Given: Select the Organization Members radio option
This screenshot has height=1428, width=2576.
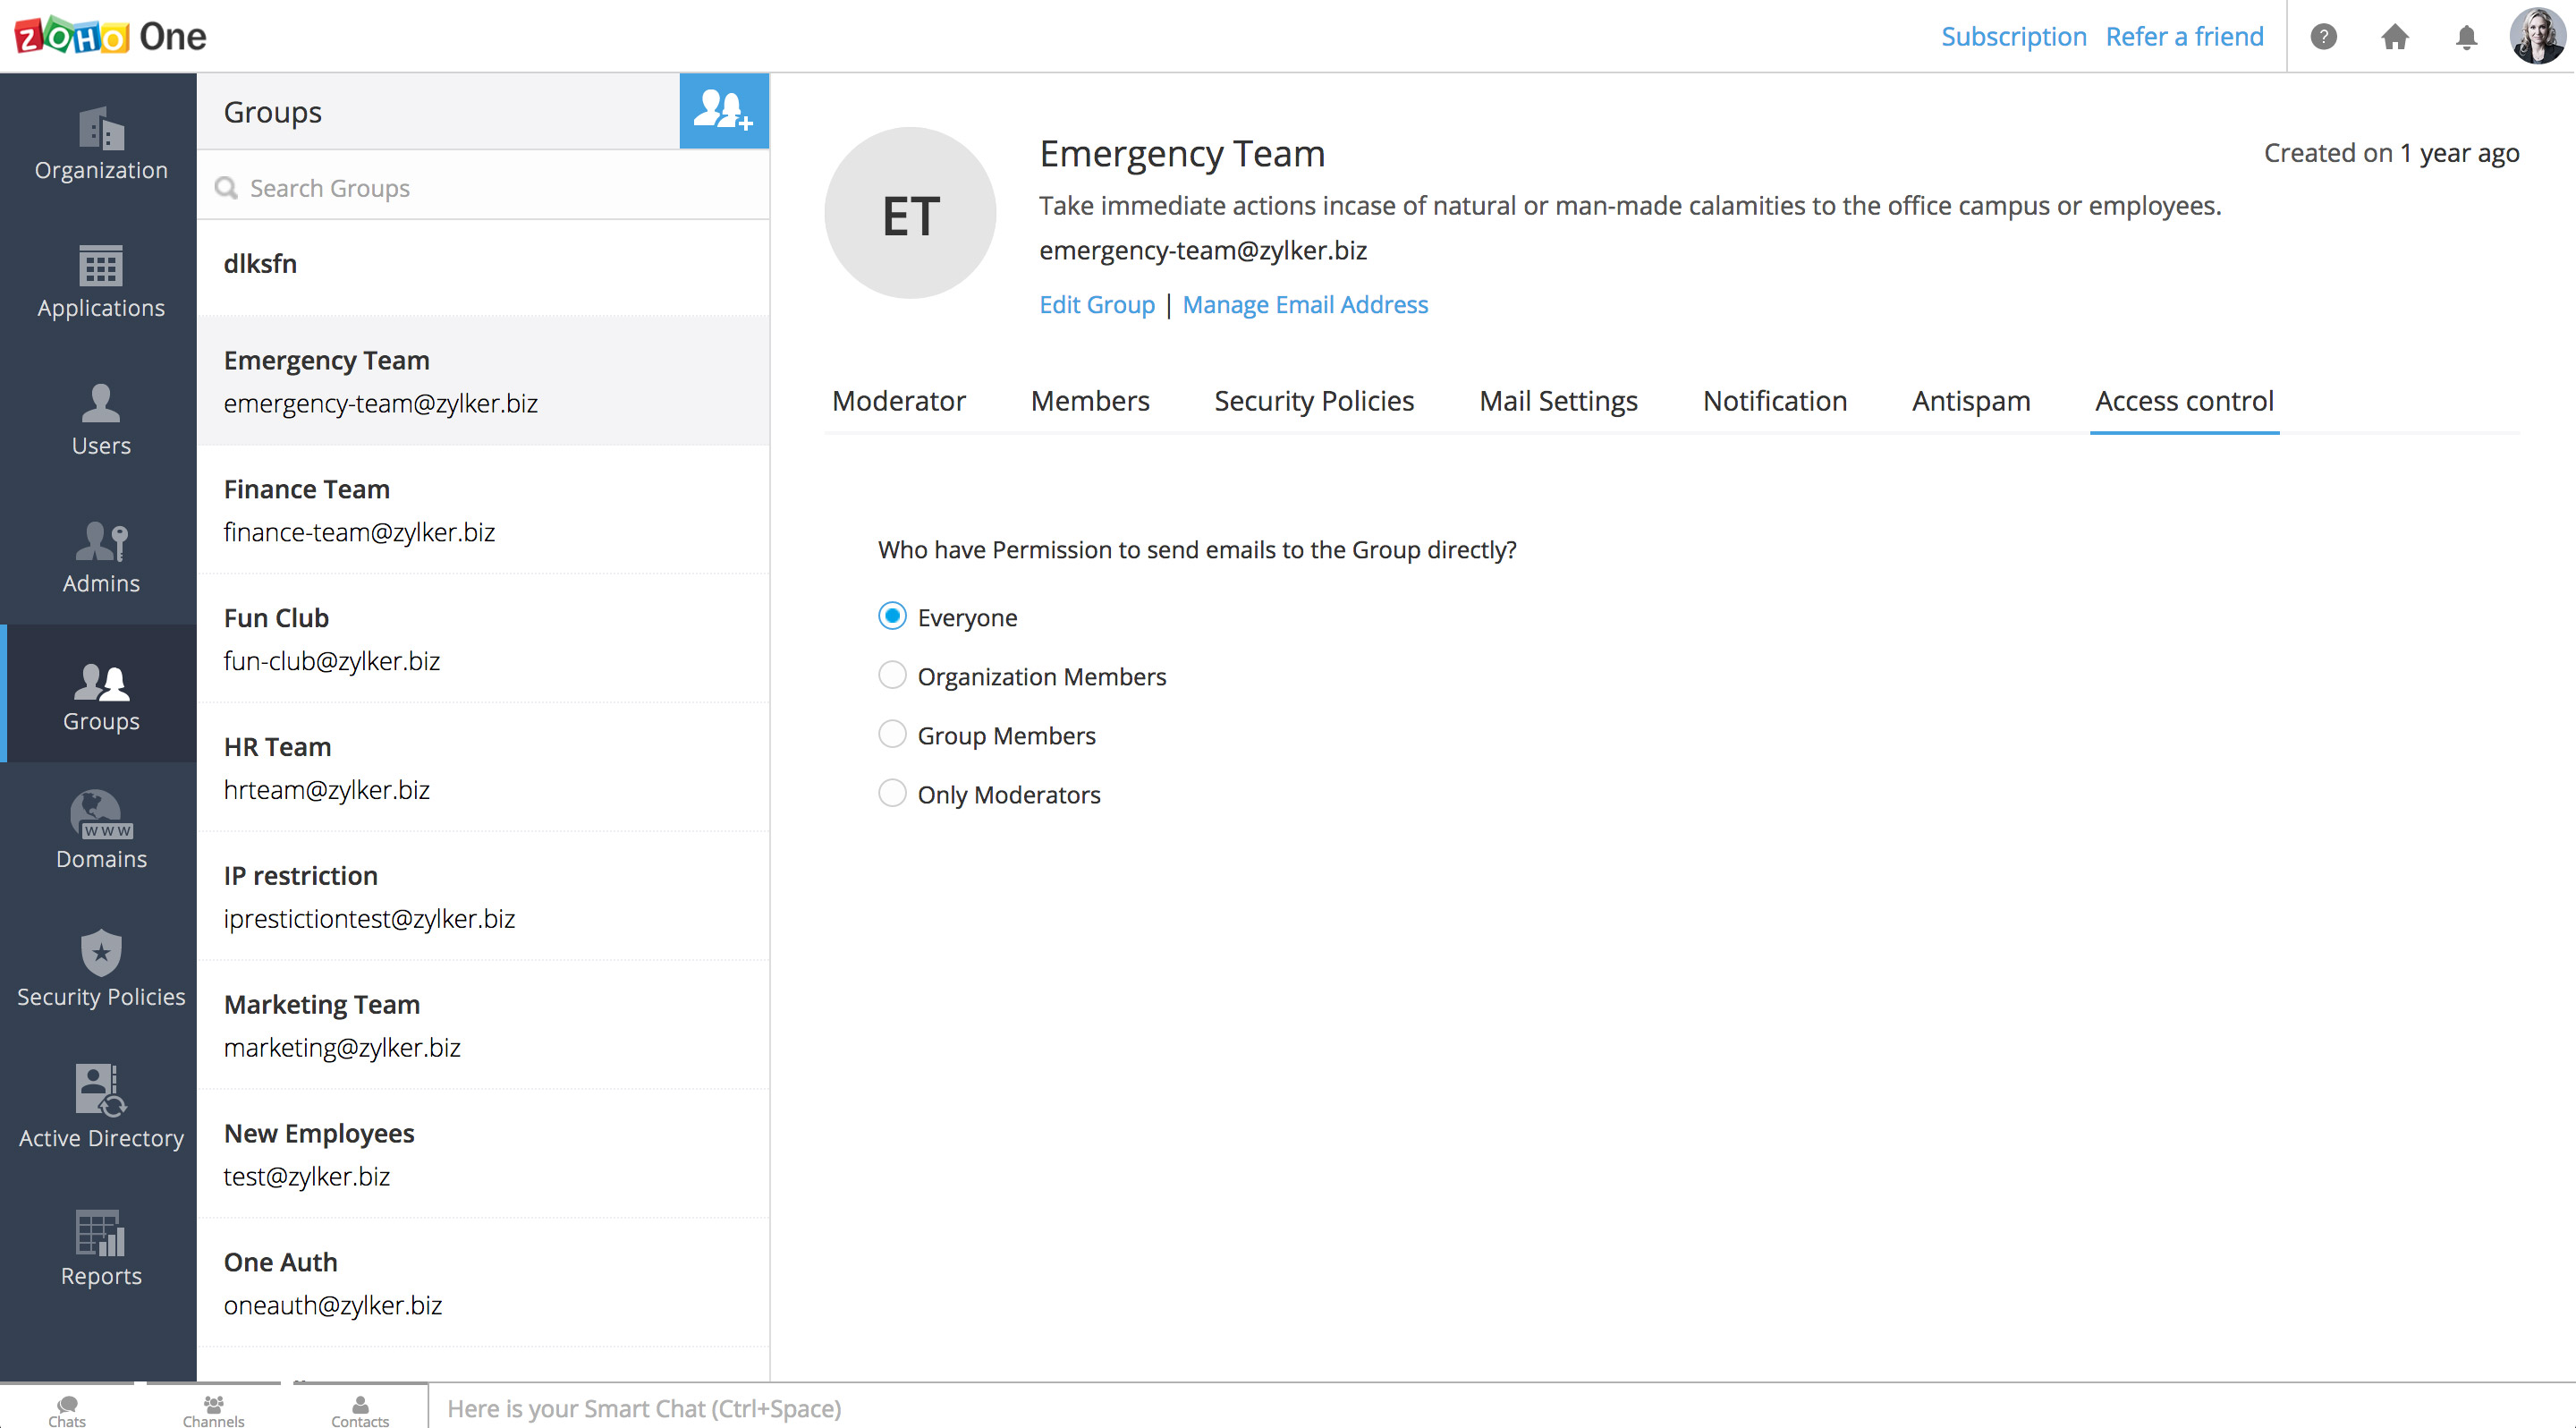Looking at the screenshot, I should tap(892, 676).
